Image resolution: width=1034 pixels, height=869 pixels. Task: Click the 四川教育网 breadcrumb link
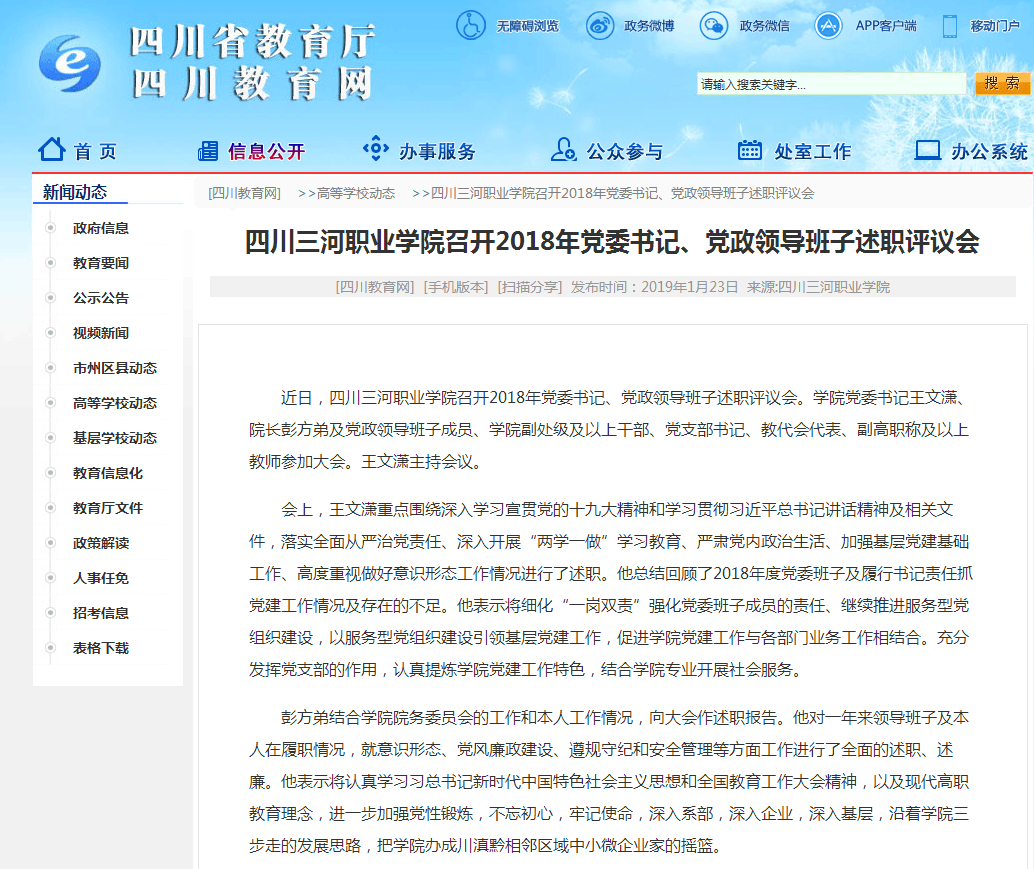244,193
